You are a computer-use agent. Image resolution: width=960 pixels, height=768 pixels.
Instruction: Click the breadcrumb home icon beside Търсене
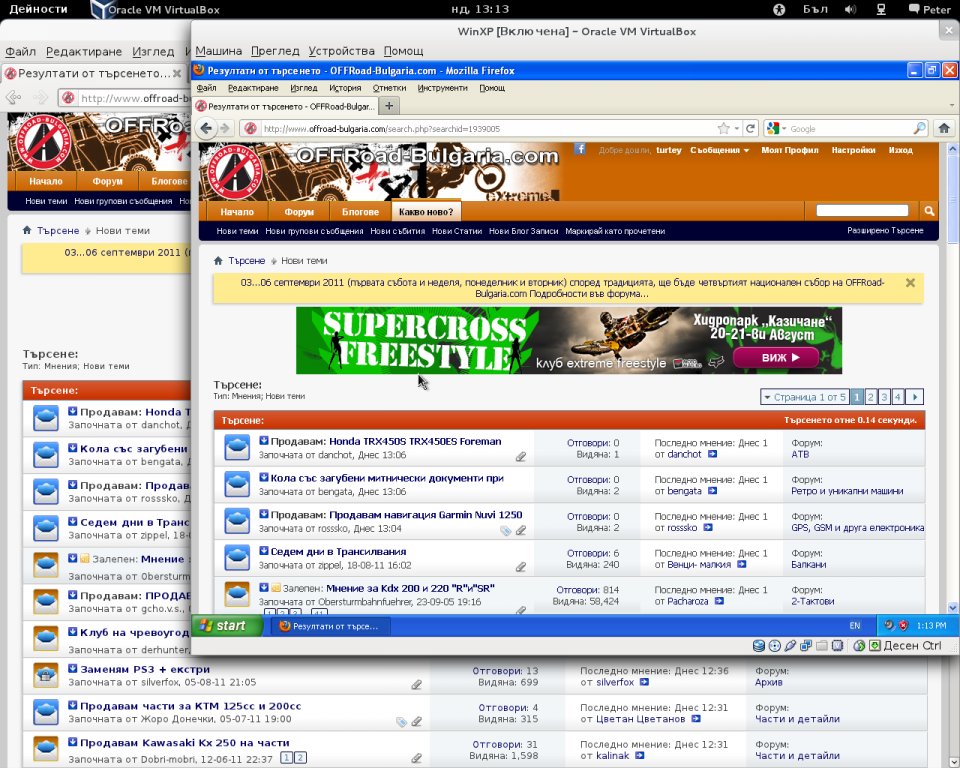tap(218, 260)
